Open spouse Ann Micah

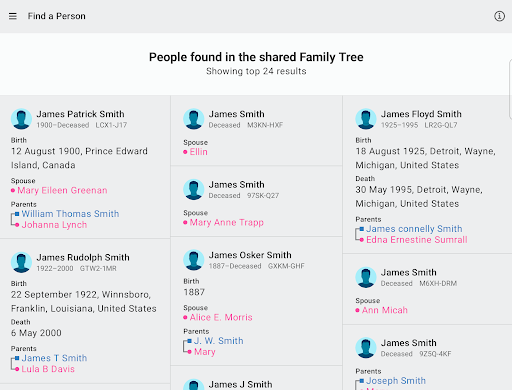coord(385,310)
